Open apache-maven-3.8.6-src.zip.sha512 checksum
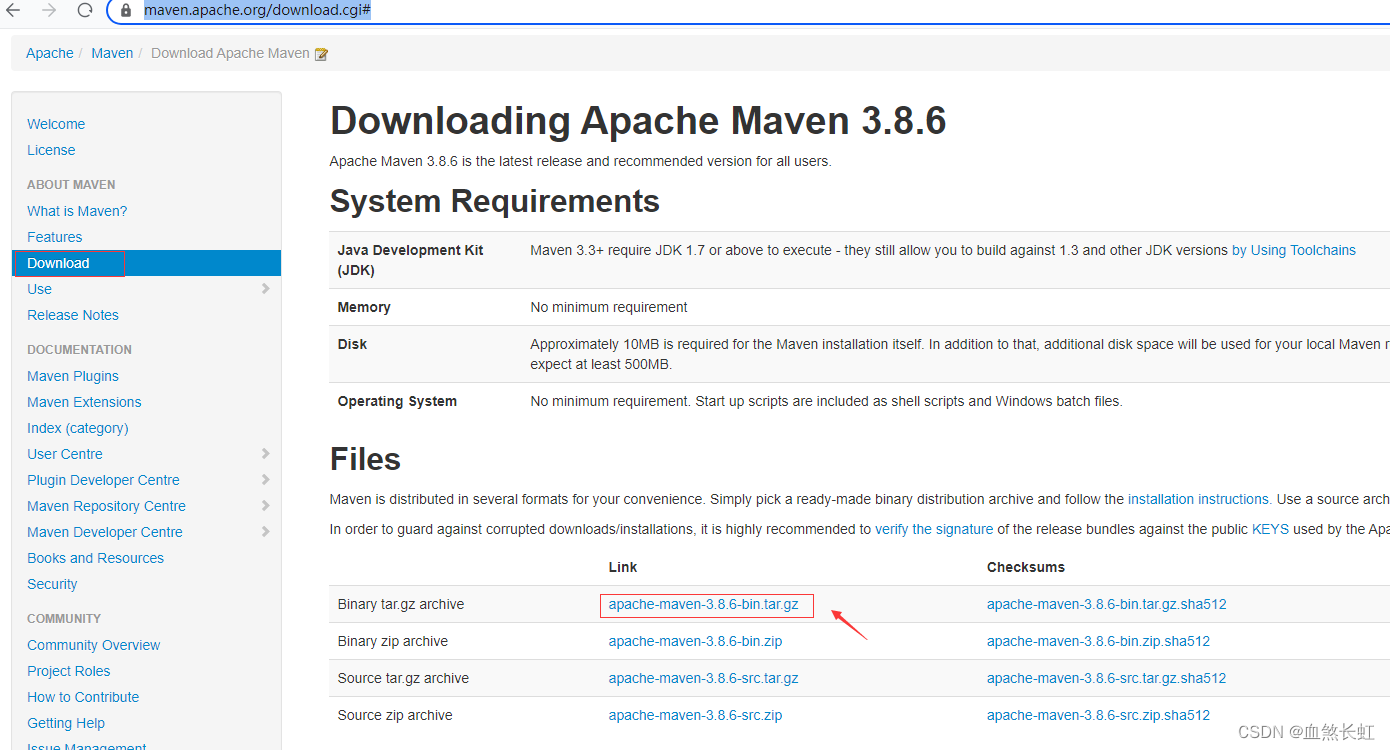 coord(1098,715)
